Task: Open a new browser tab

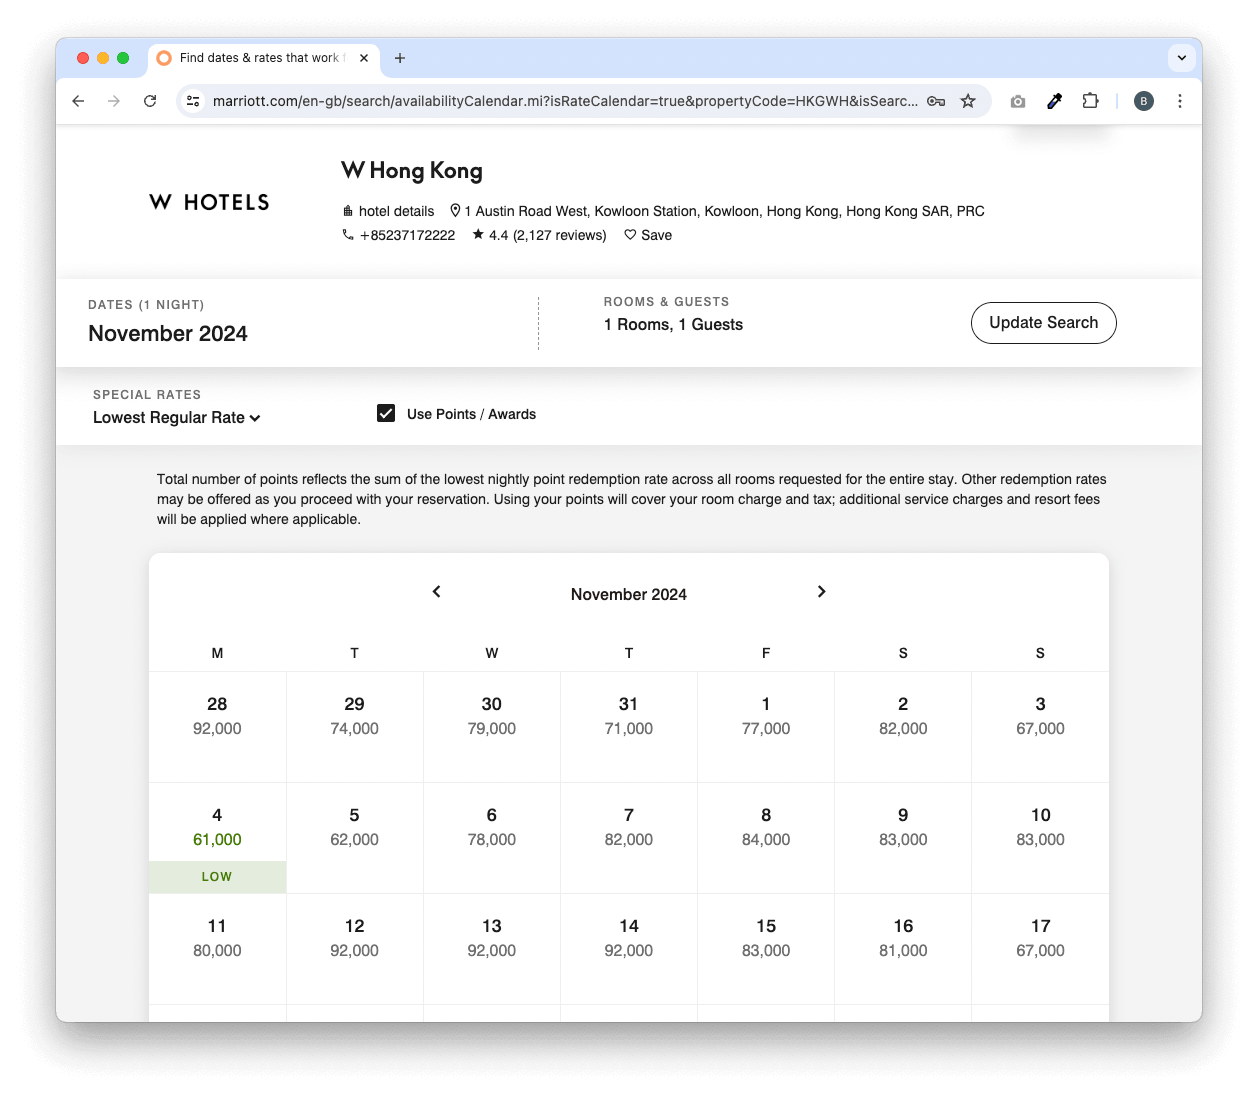Action: (x=400, y=58)
